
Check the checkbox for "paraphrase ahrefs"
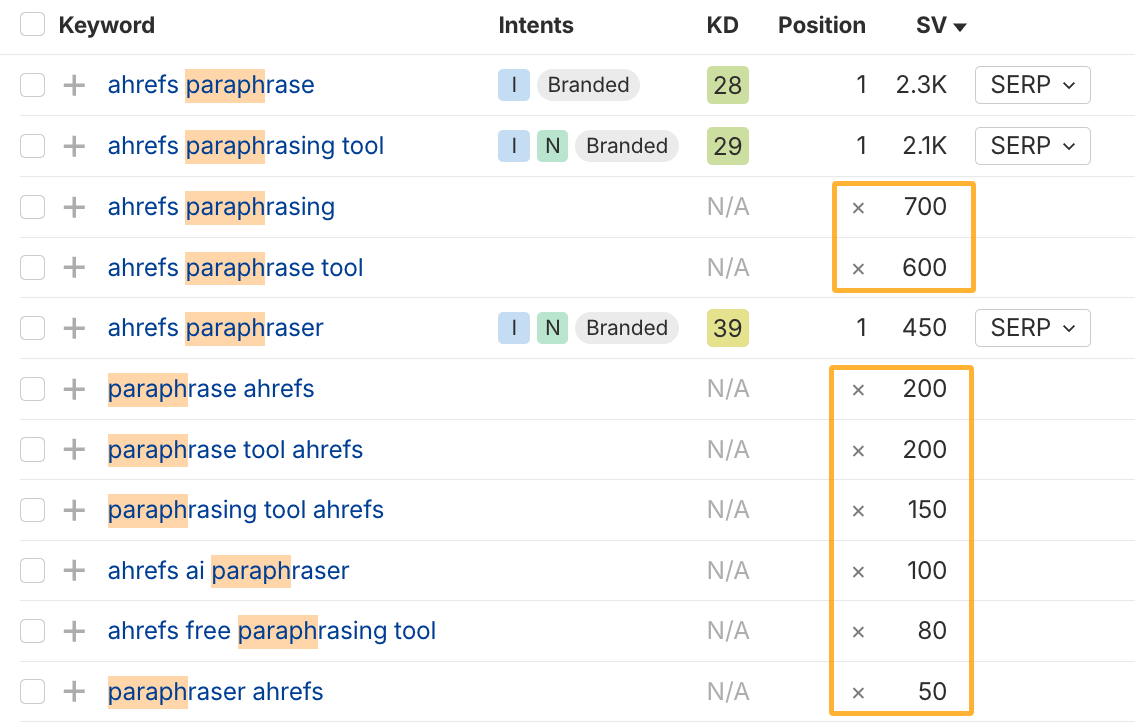pos(32,388)
